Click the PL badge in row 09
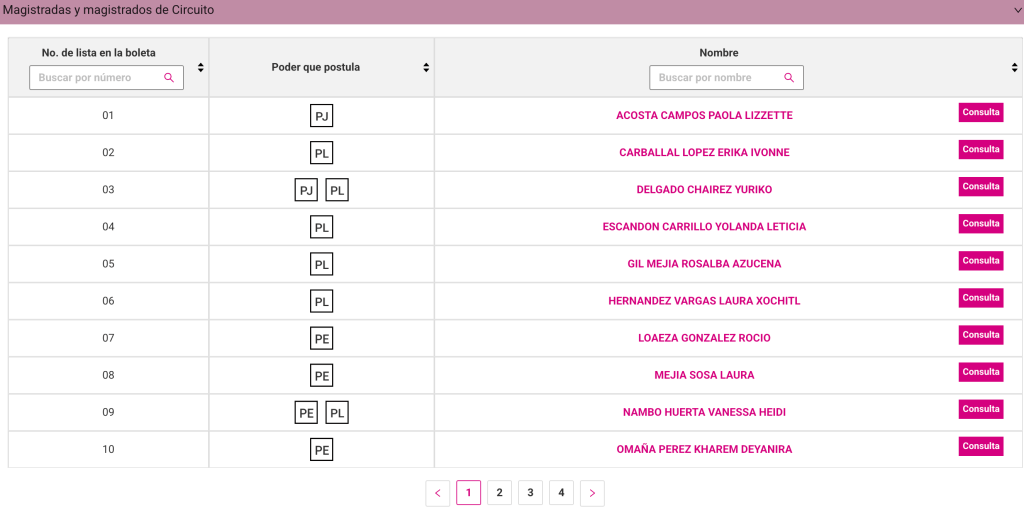Viewport: 1024px width, 507px height. (337, 412)
